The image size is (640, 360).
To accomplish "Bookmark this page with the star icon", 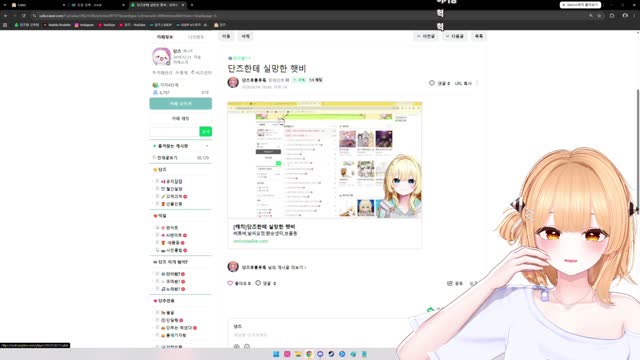I will (599, 16).
